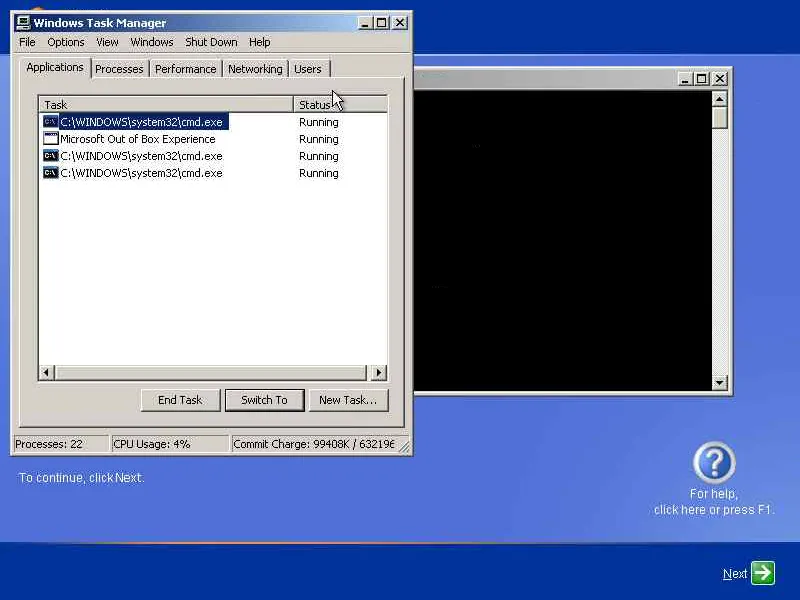Click inside the black command prompt area

tap(563, 240)
